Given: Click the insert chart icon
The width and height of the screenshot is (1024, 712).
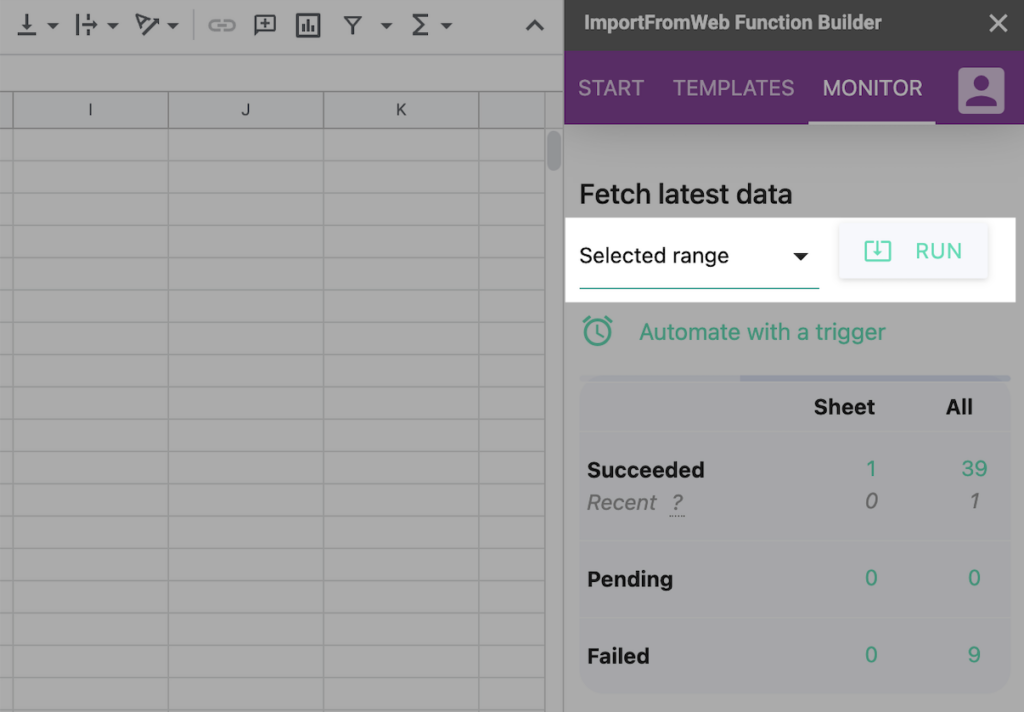Looking at the screenshot, I should click(x=308, y=25).
